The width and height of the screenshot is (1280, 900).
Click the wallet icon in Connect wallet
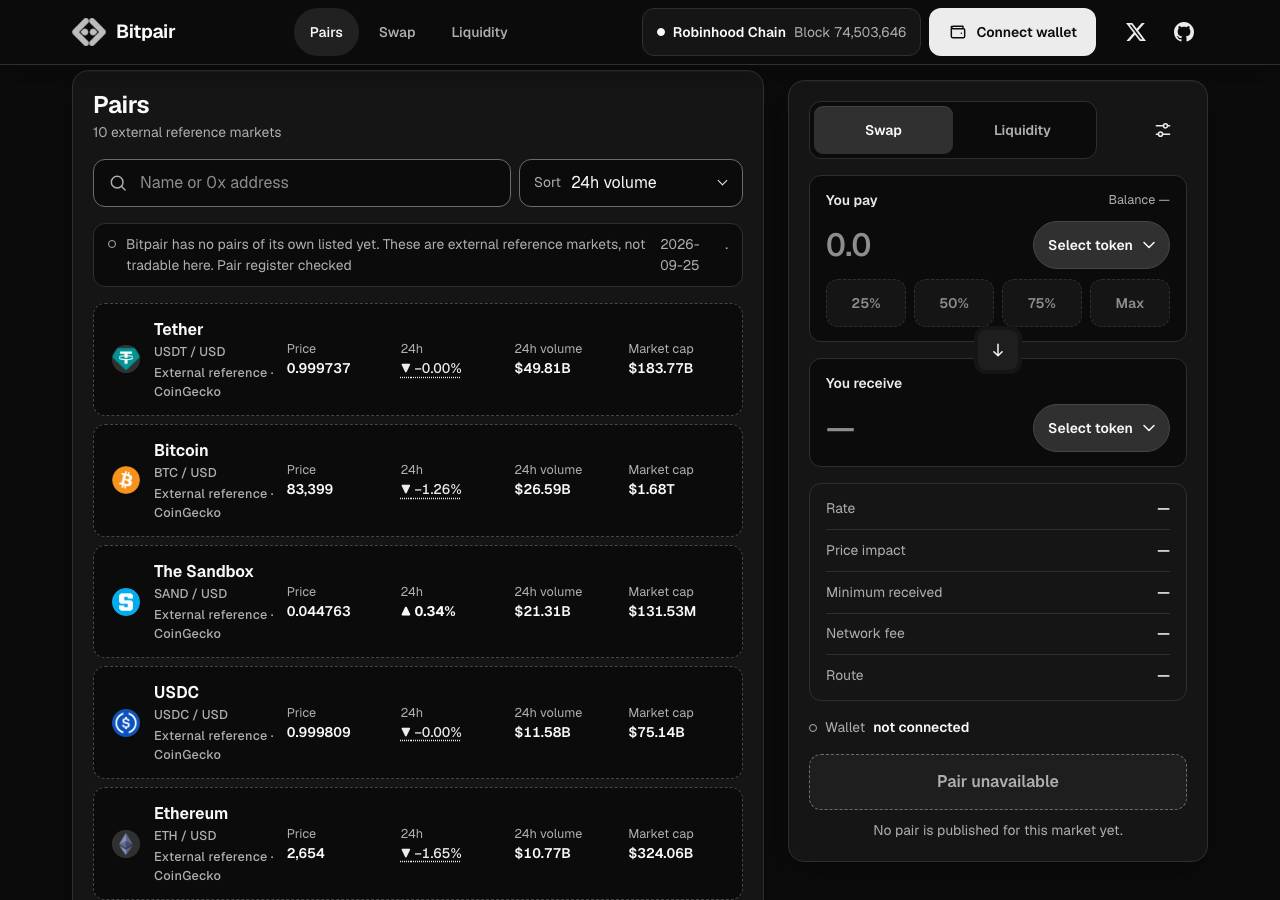click(957, 32)
